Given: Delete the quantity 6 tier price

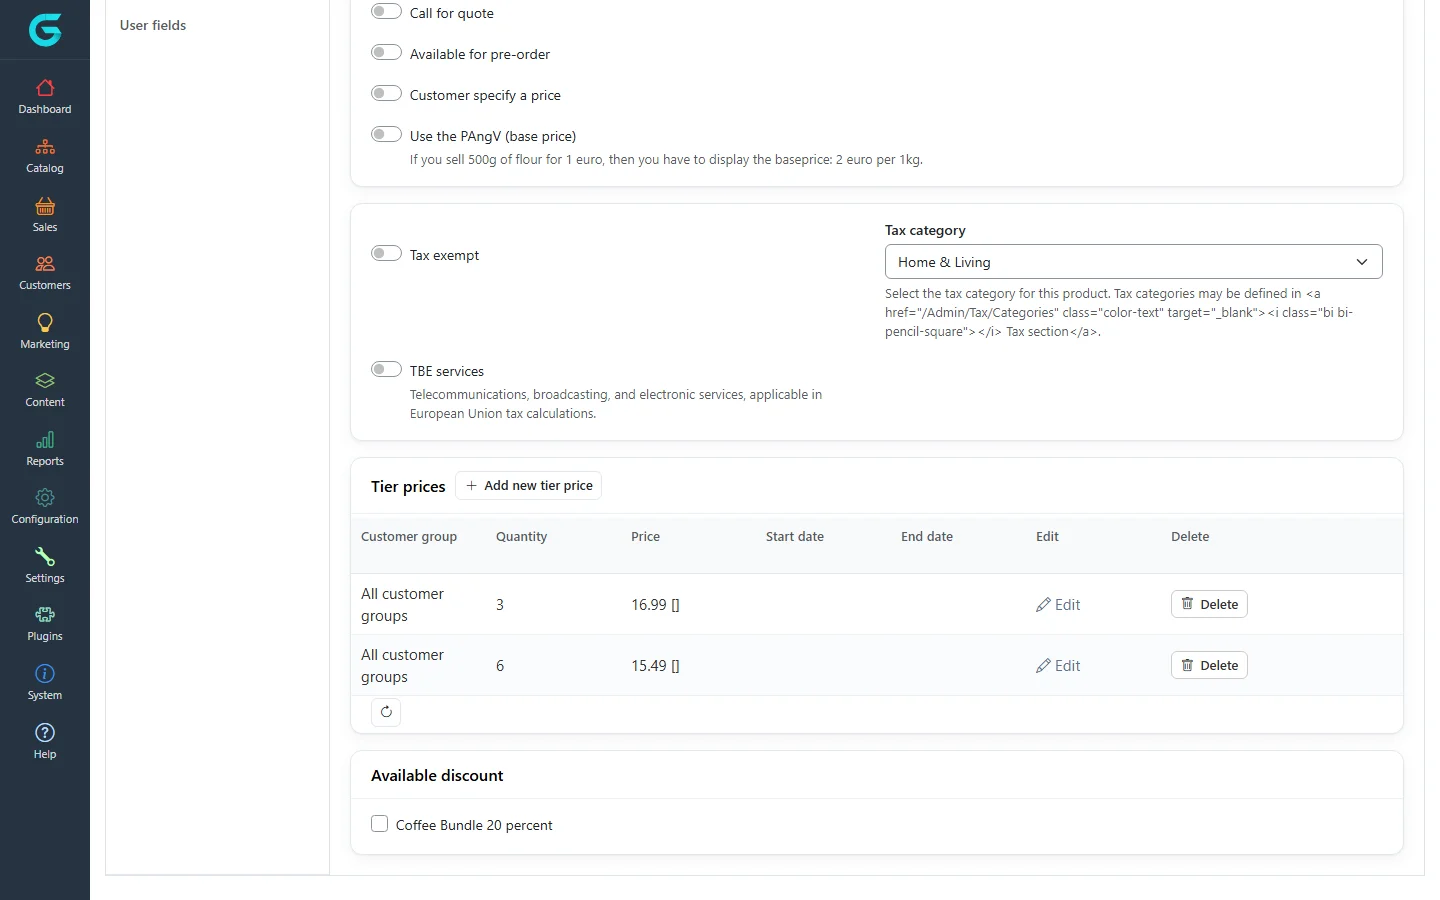Looking at the screenshot, I should point(1209,665).
